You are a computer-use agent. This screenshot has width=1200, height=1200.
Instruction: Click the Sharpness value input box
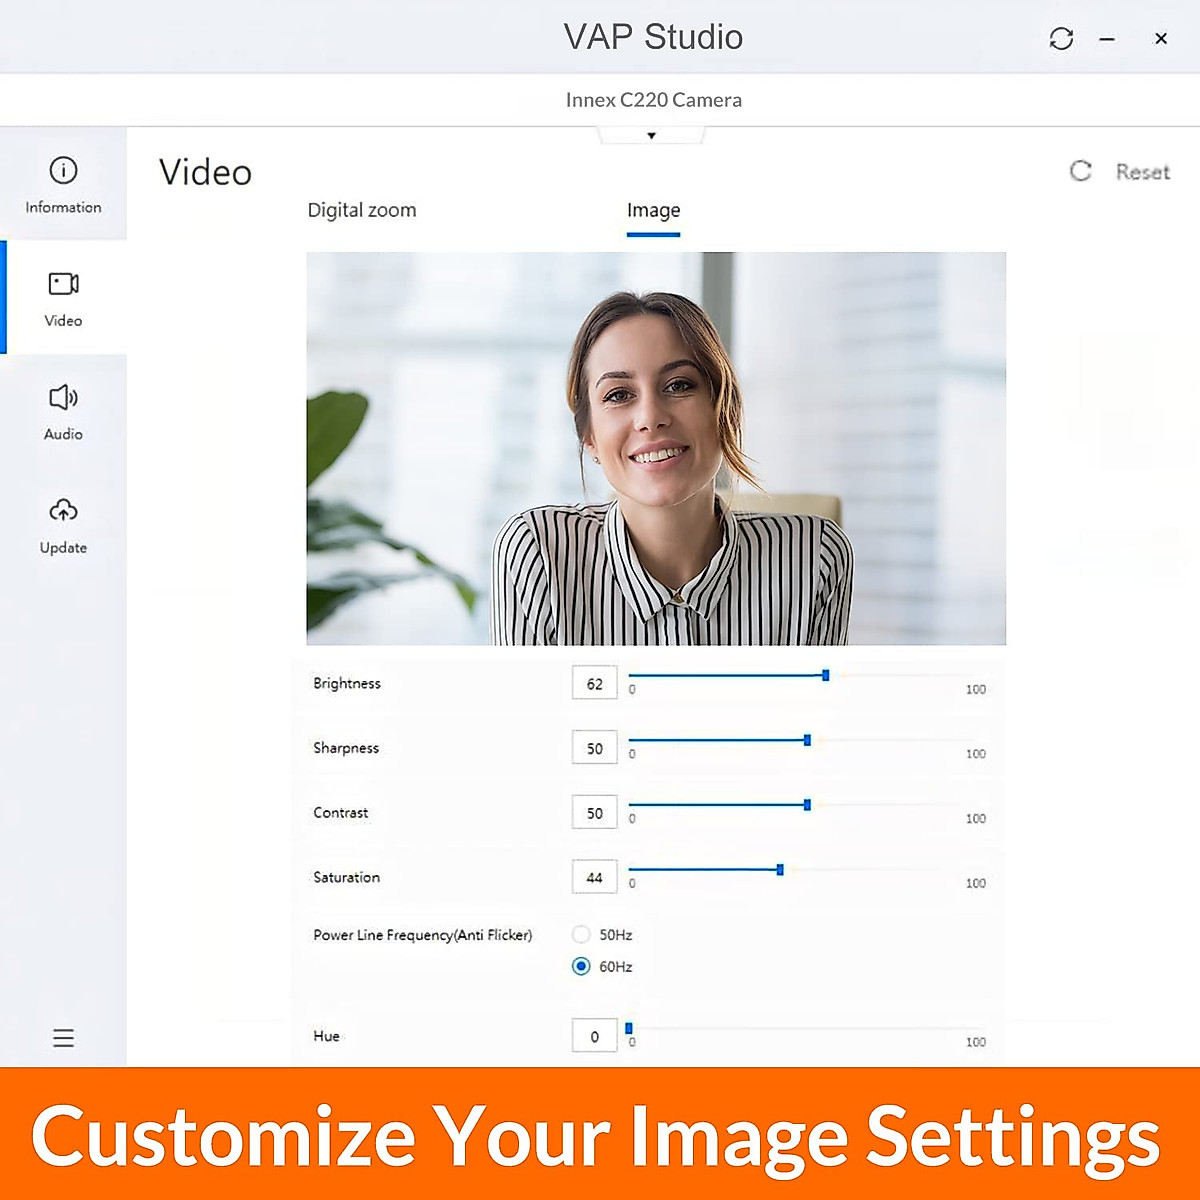(594, 748)
